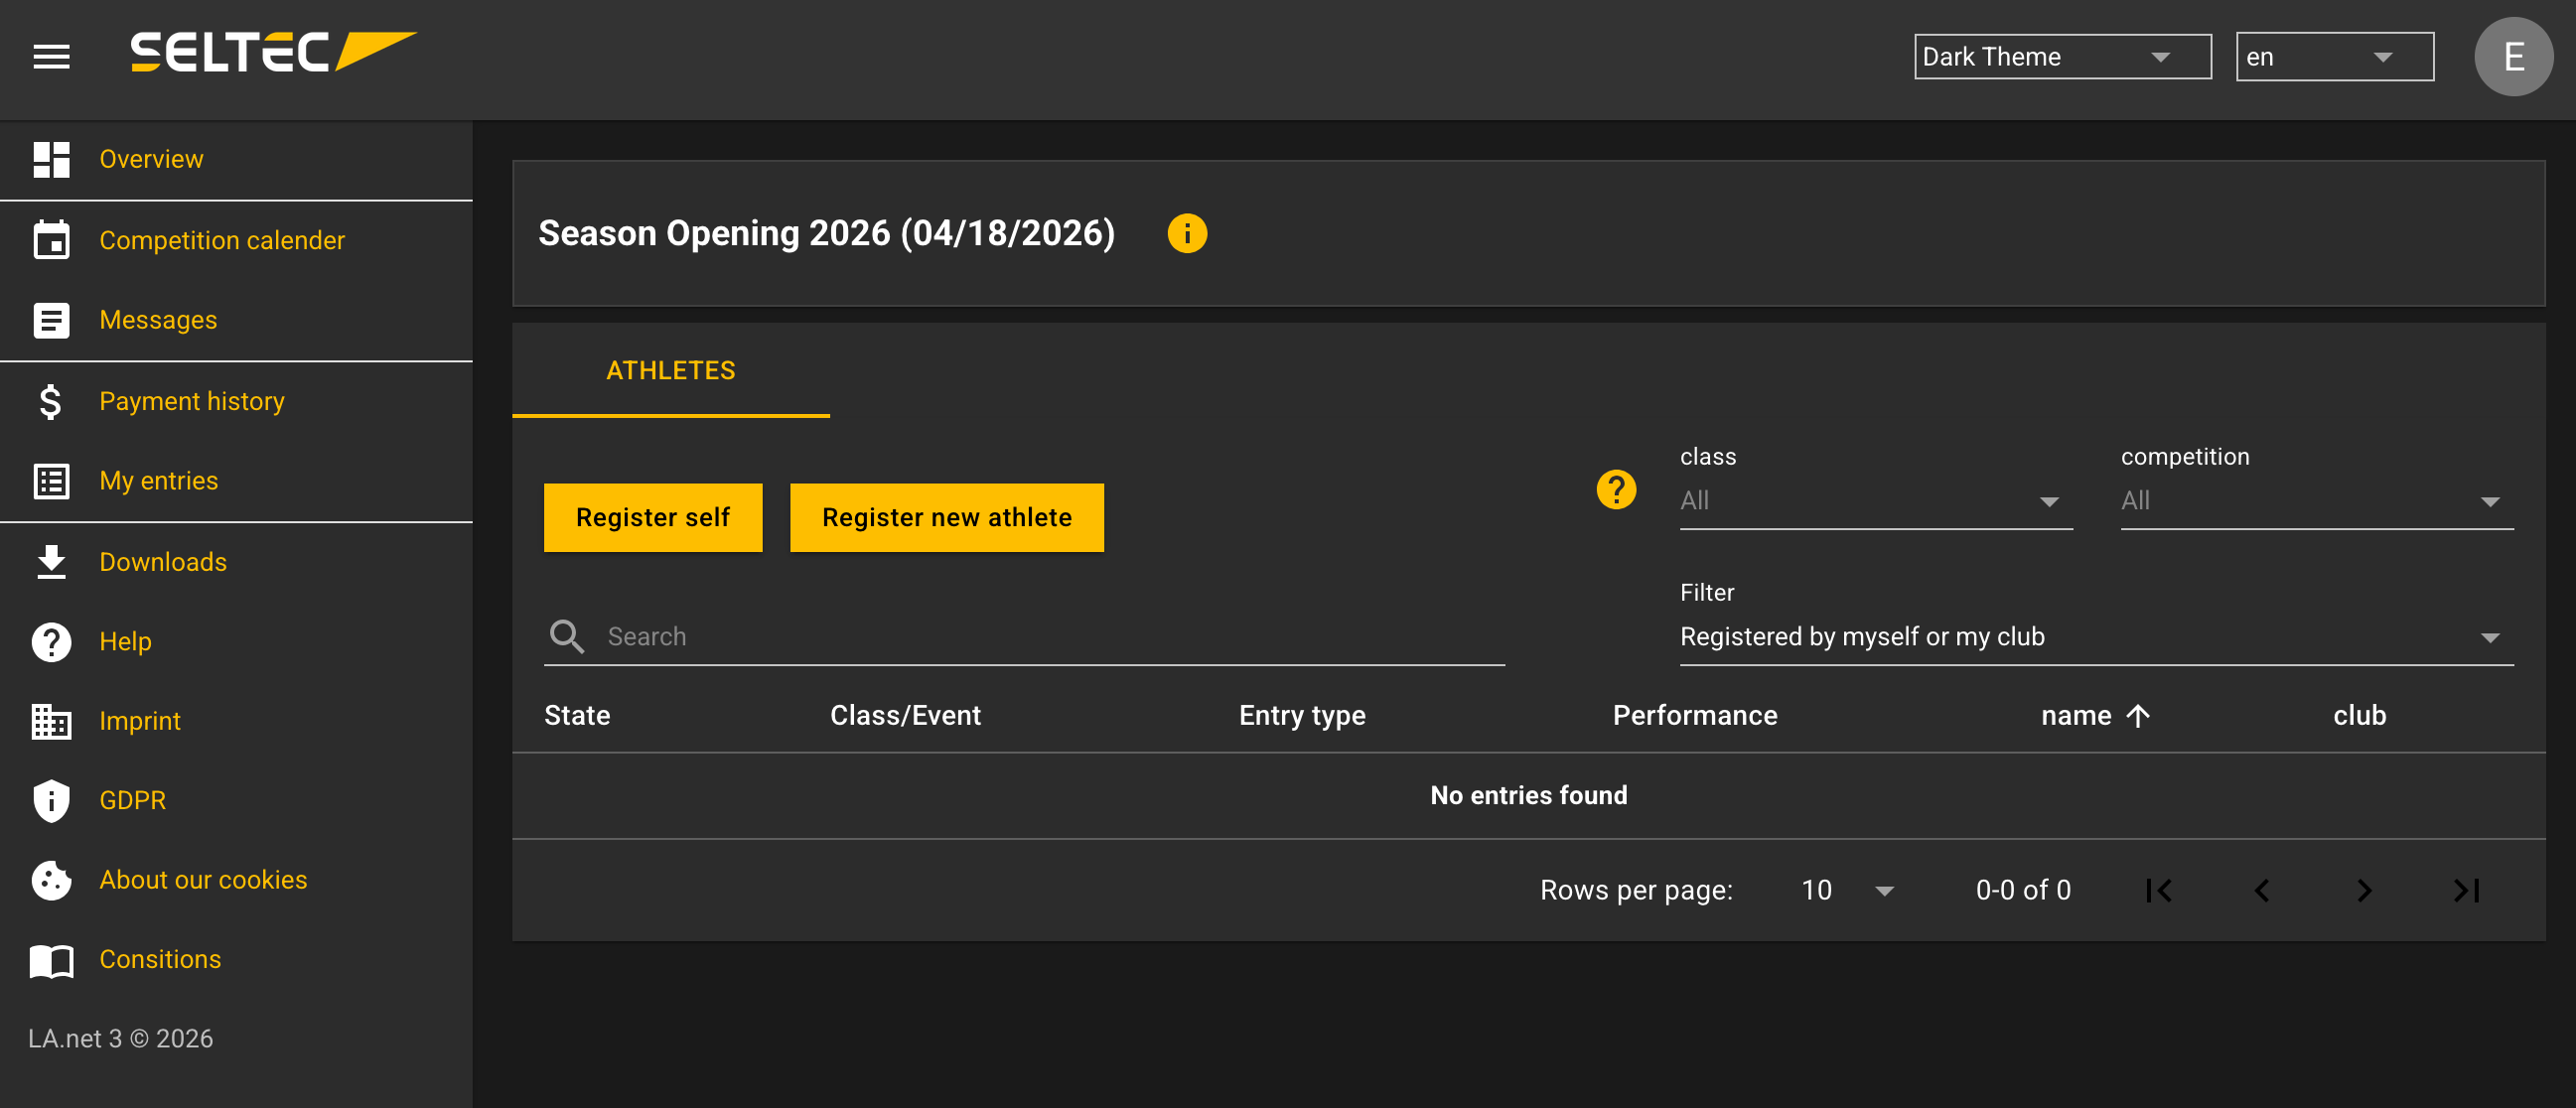Screen dimensions: 2576x1108
Task: Go to the next page of results
Action: coord(2363,890)
